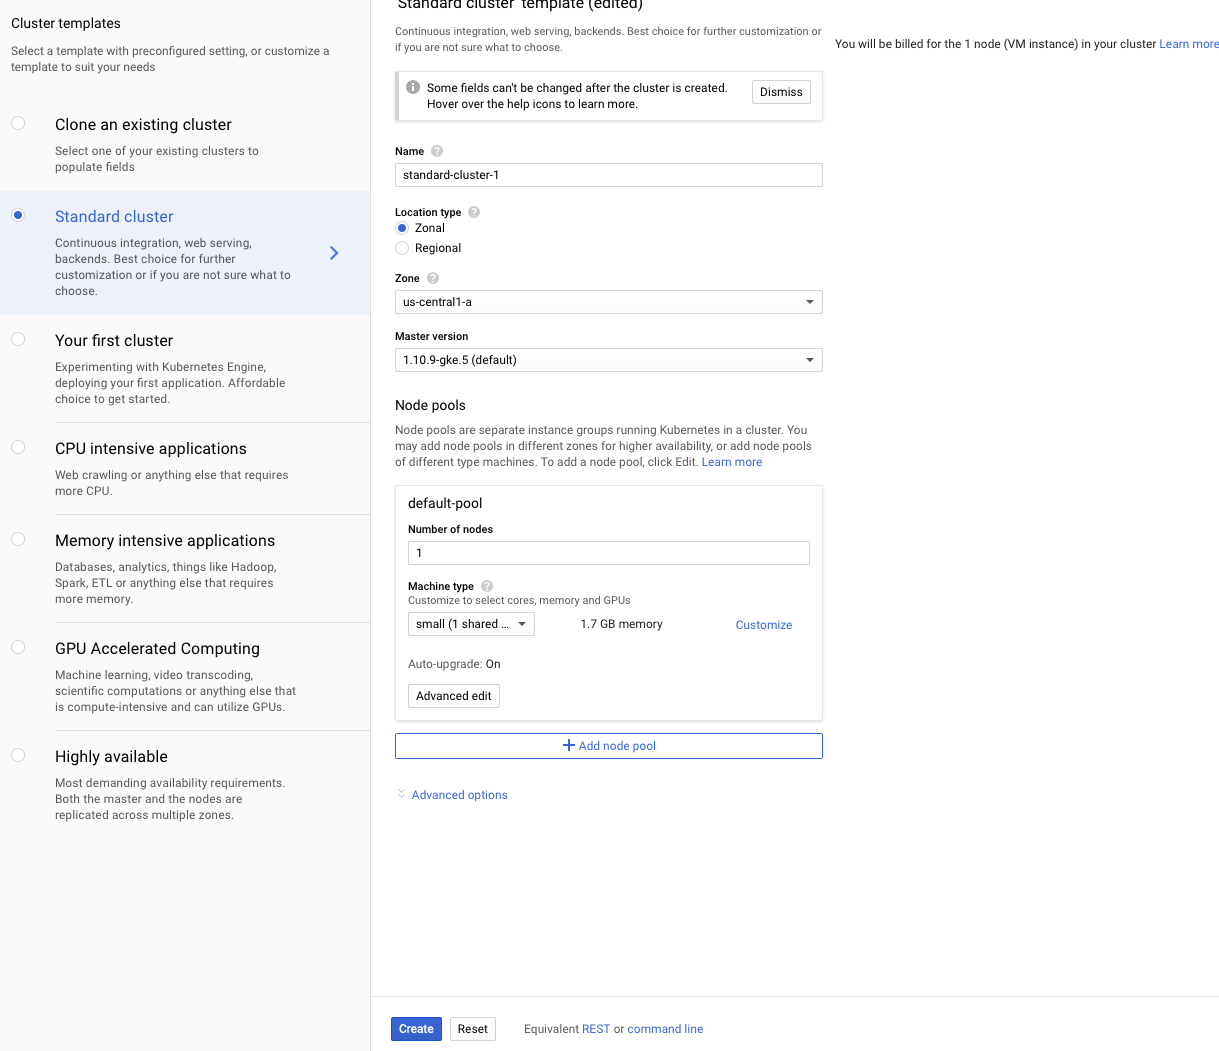
Task: Expand Advanced options
Action: point(459,795)
